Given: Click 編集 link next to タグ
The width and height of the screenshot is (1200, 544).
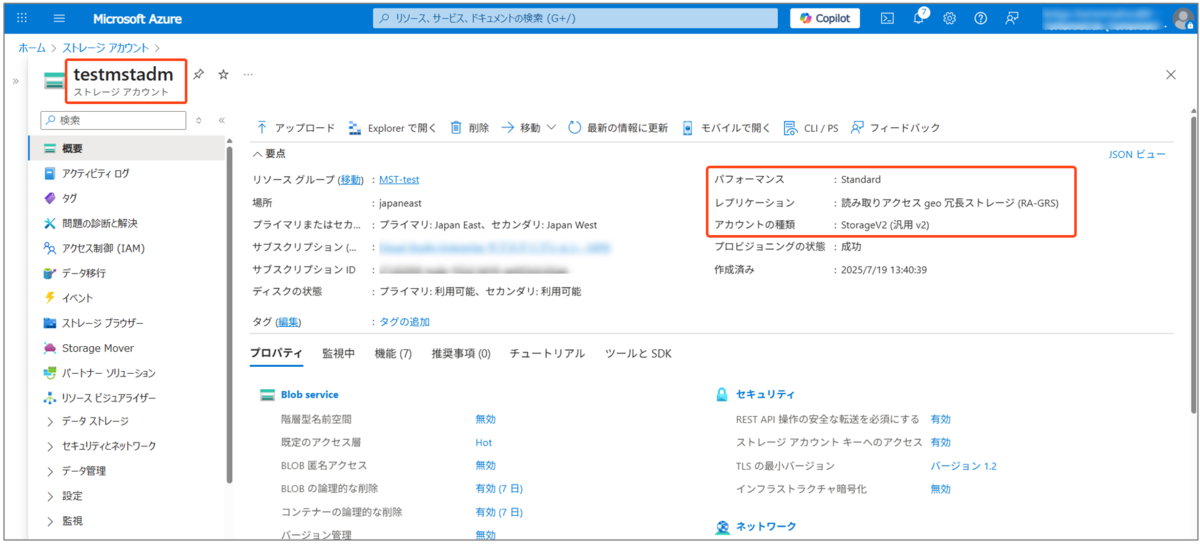Looking at the screenshot, I should (x=288, y=322).
